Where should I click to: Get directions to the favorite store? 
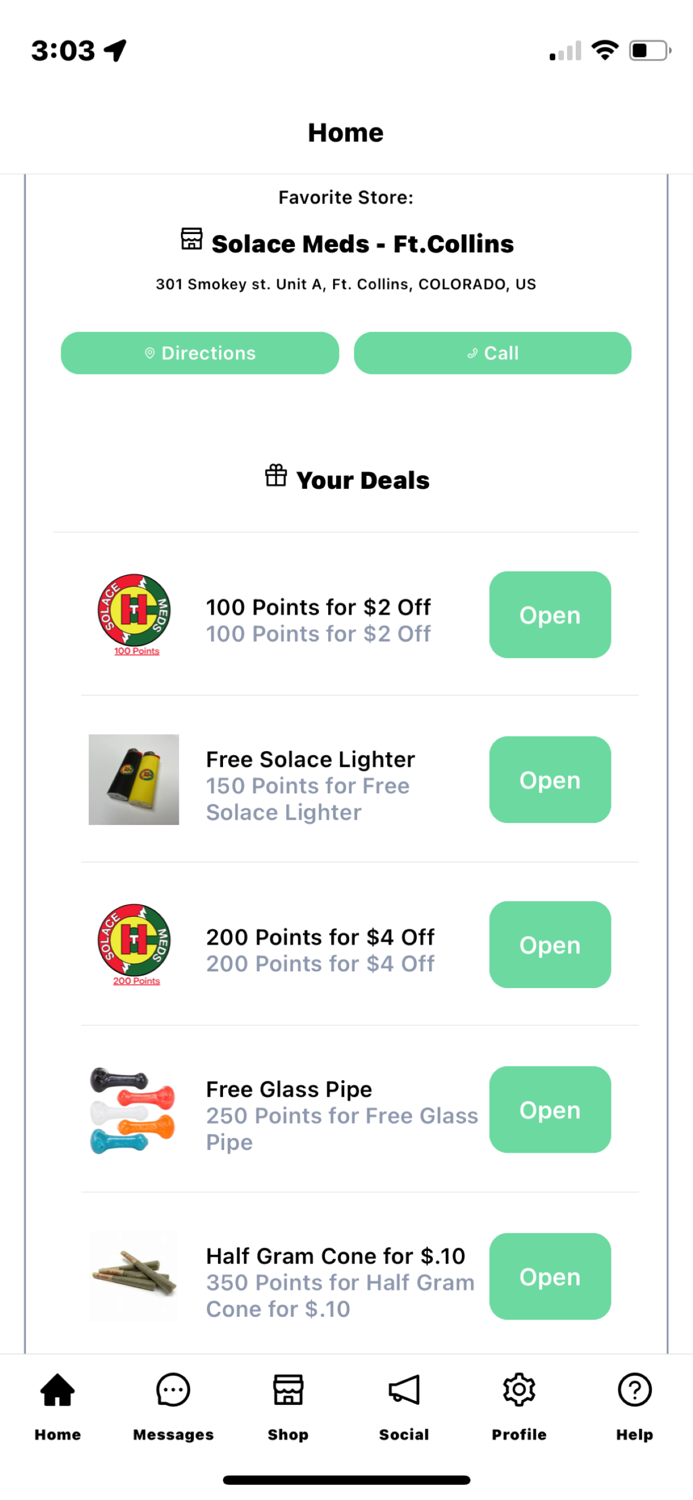(x=199, y=353)
